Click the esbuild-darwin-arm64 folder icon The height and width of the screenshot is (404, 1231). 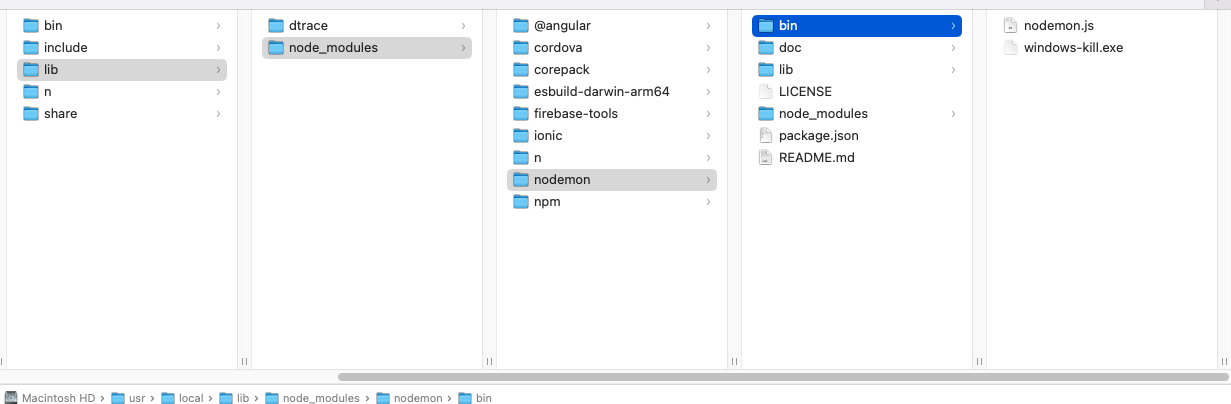click(x=520, y=91)
